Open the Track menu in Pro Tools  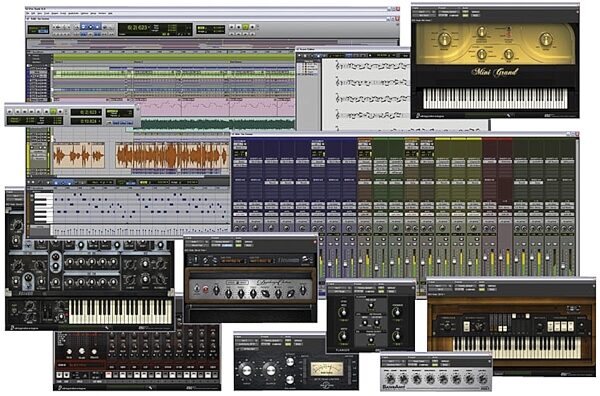tap(47, 13)
